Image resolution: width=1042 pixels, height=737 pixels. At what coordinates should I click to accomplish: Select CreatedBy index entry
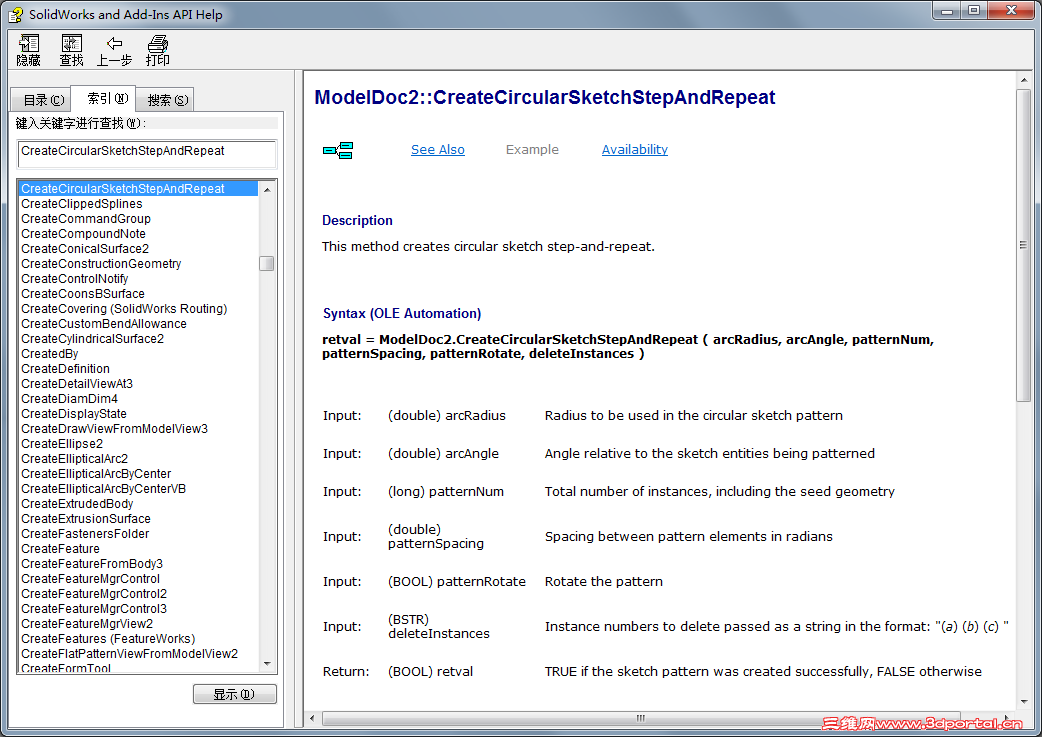click(x=50, y=354)
